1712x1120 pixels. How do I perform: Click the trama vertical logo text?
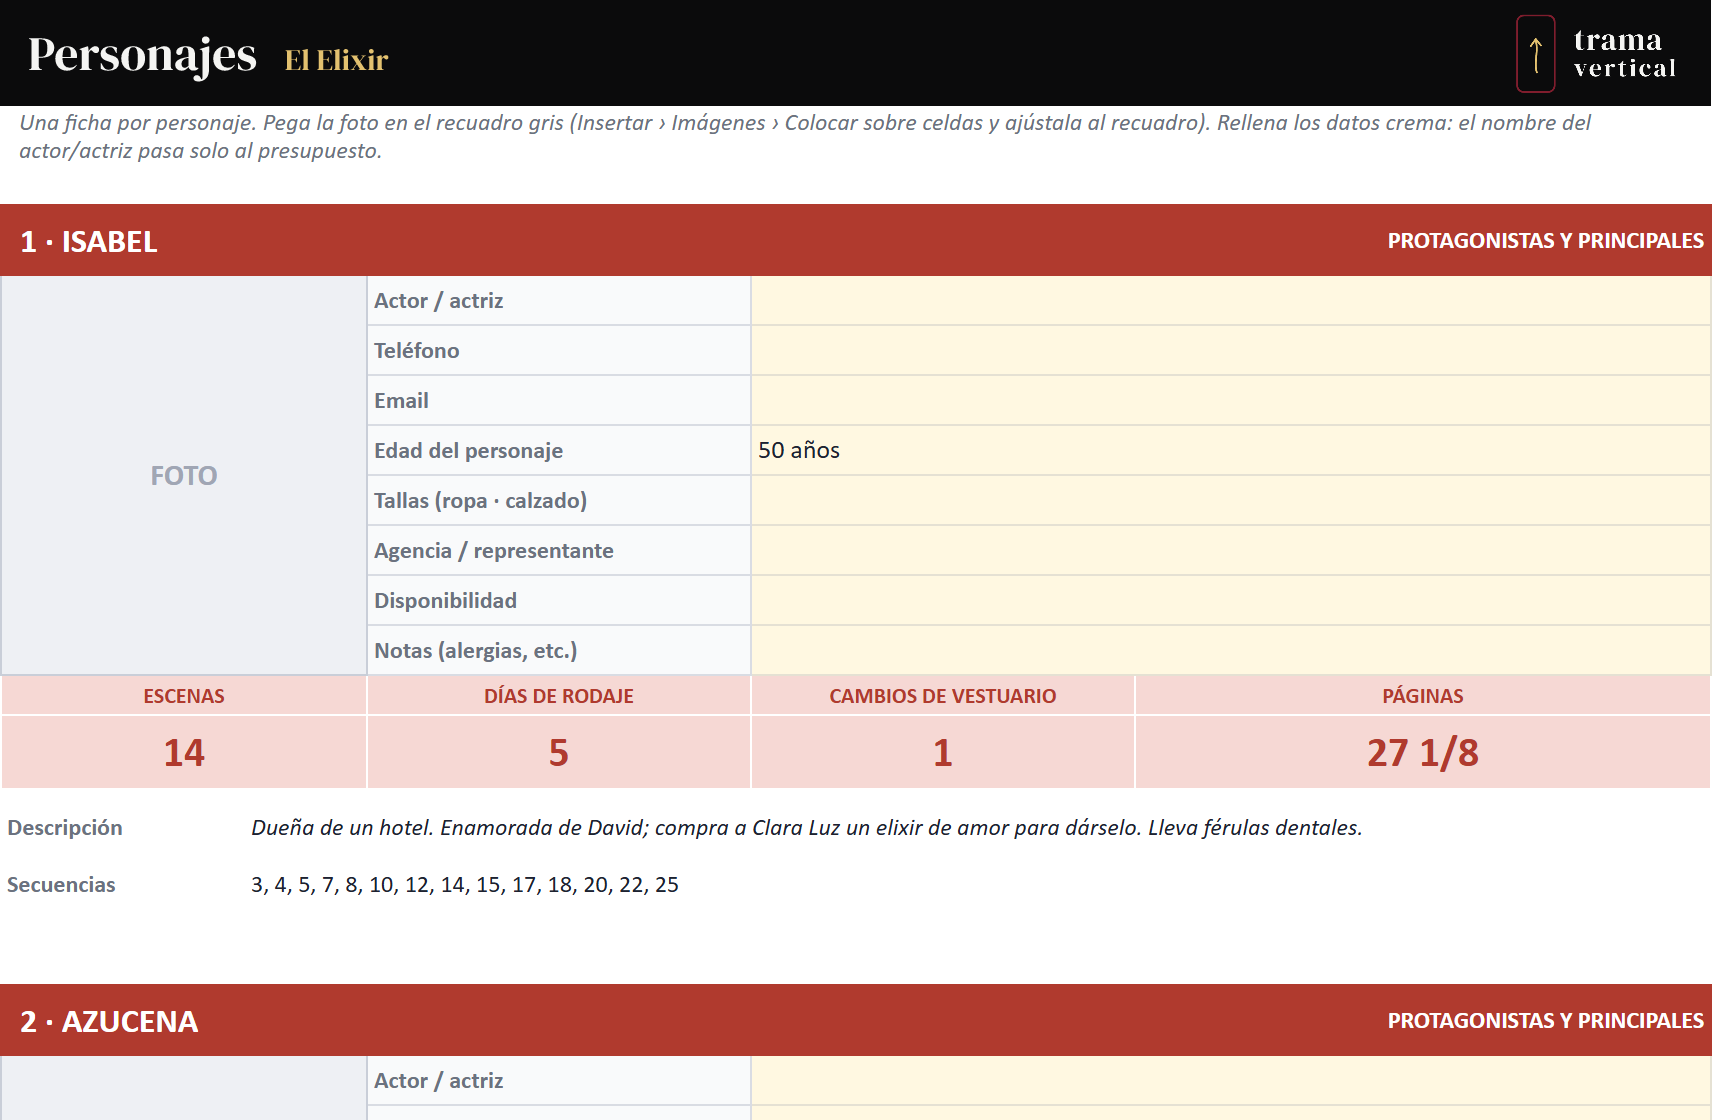pyautogui.click(x=1624, y=53)
